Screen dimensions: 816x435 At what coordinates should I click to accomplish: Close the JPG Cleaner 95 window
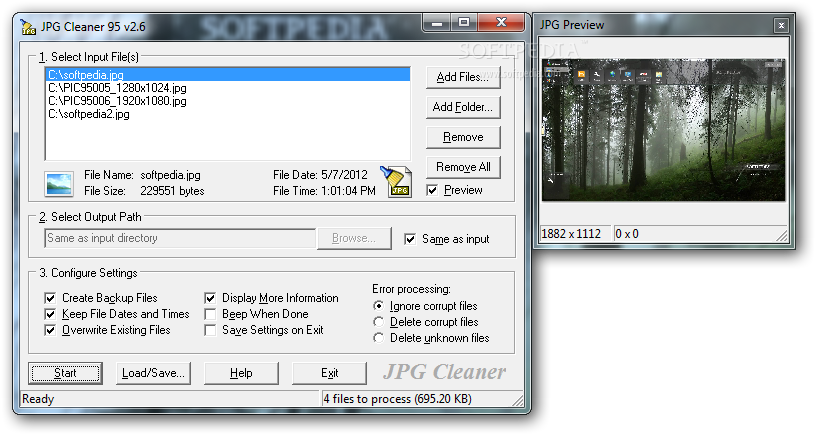pos(501,23)
